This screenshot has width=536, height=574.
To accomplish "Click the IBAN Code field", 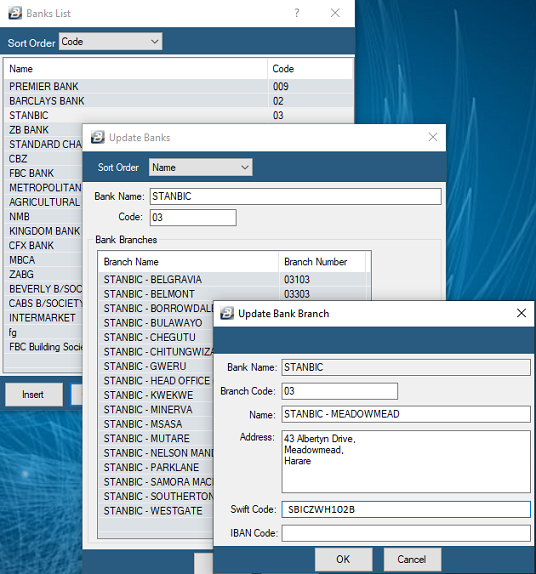I will (406, 533).
